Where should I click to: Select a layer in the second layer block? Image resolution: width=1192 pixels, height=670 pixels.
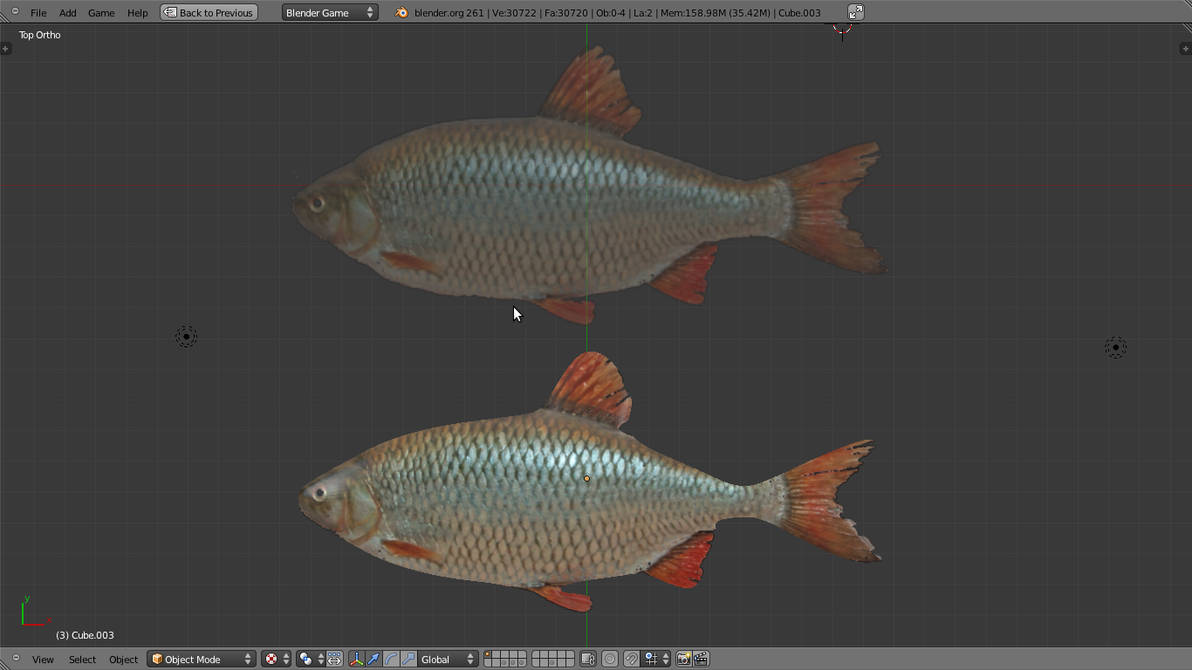click(x=553, y=659)
